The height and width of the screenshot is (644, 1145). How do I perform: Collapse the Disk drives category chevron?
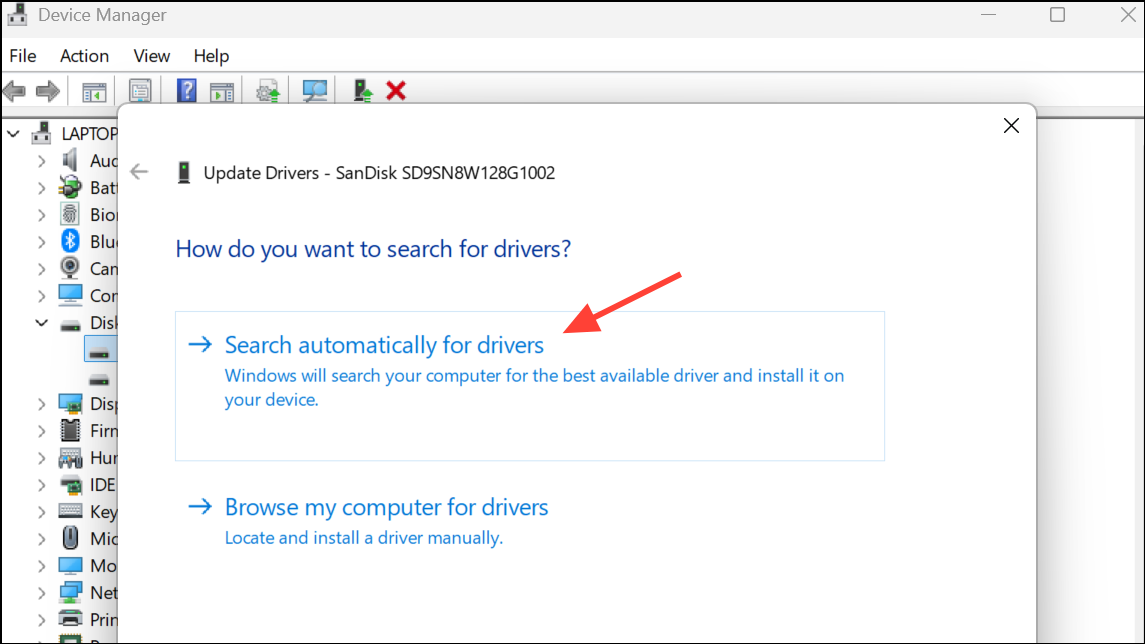click(x=42, y=322)
